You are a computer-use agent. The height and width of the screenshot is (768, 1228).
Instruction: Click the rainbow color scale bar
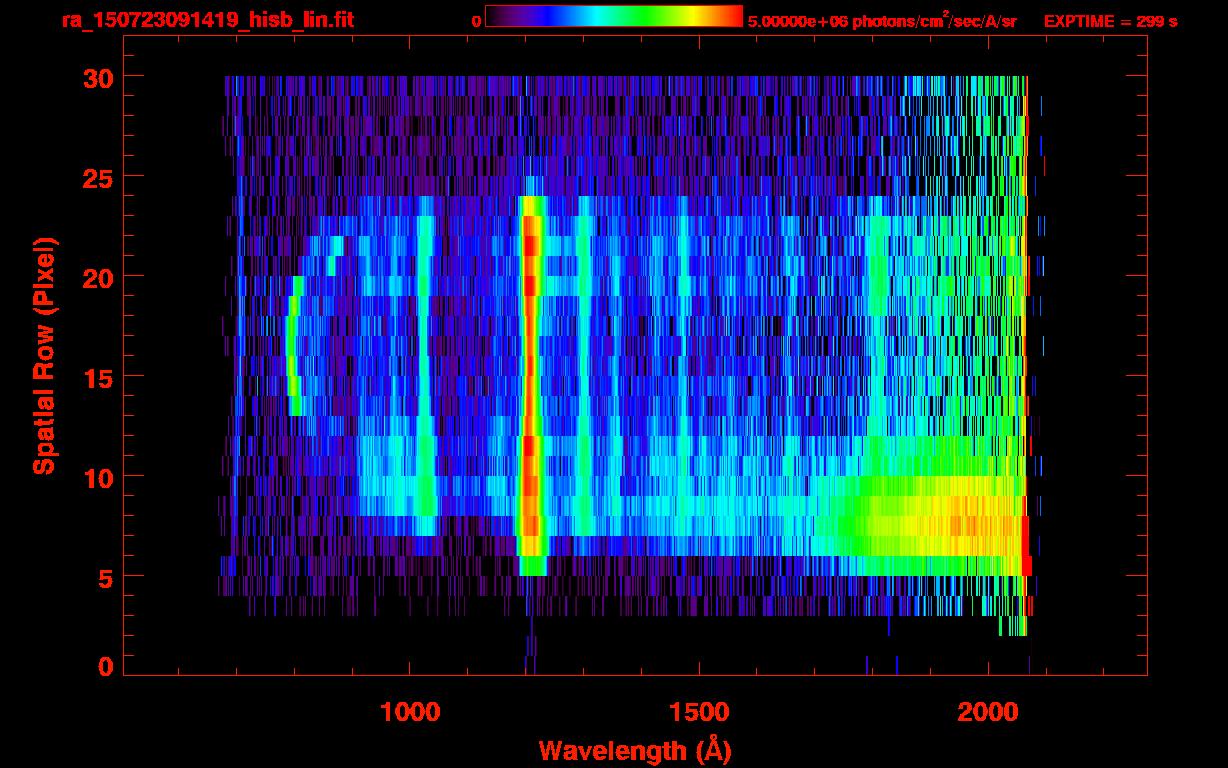pyautogui.click(x=613, y=16)
